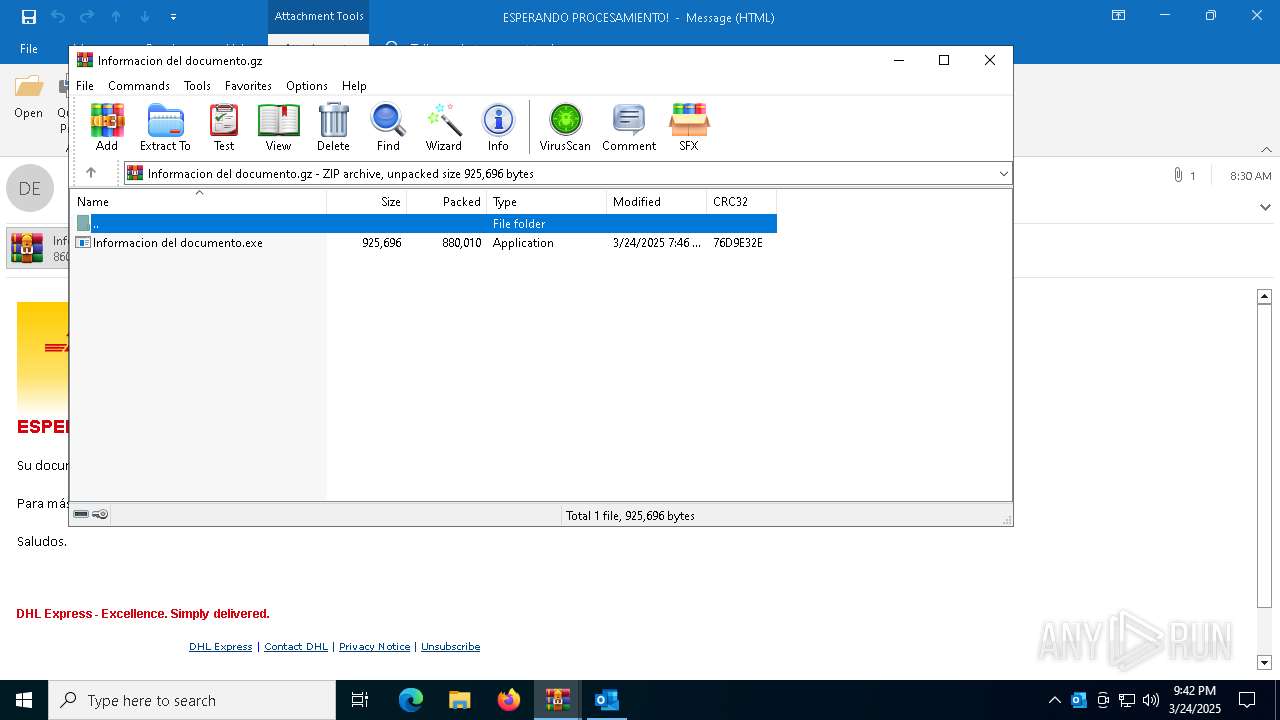Select the Delete trash icon
Image resolution: width=1280 pixels, height=720 pixels.
(x=333, y=127)
